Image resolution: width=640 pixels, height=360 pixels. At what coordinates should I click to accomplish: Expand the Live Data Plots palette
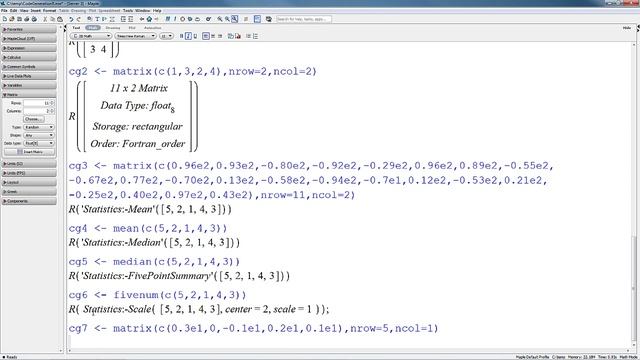point(29,76)
